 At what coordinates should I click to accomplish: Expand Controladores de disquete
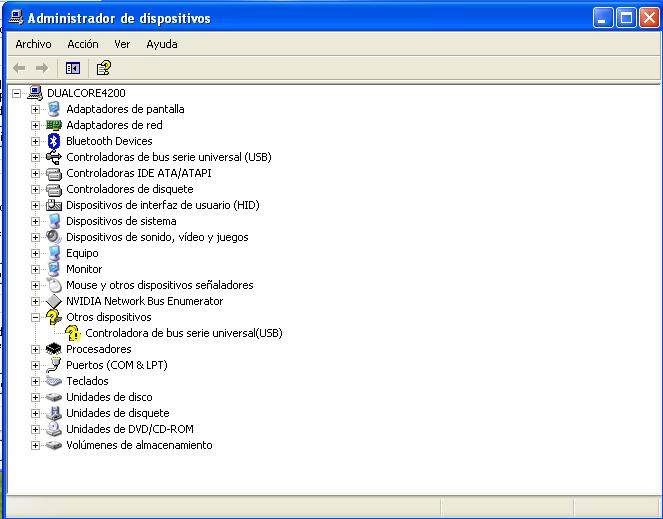[x=36, y=189]
